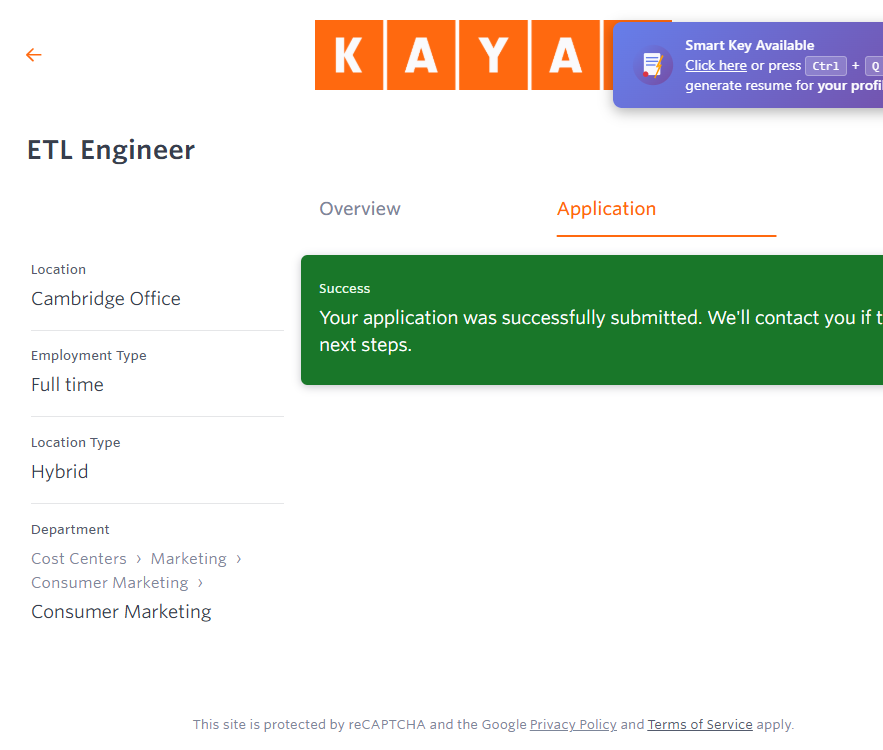The width and height of the screenshot is (883, 750).
Task: Click the green Success notification banner
Action: (592, 320)
